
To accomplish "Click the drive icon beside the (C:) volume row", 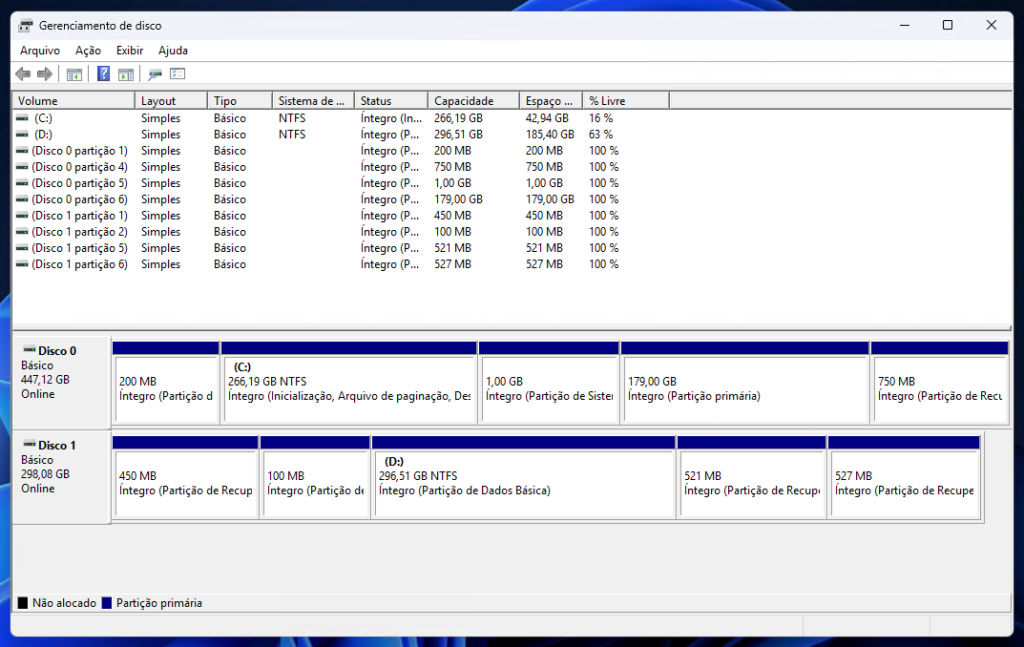I will click(x=23, y=118).
